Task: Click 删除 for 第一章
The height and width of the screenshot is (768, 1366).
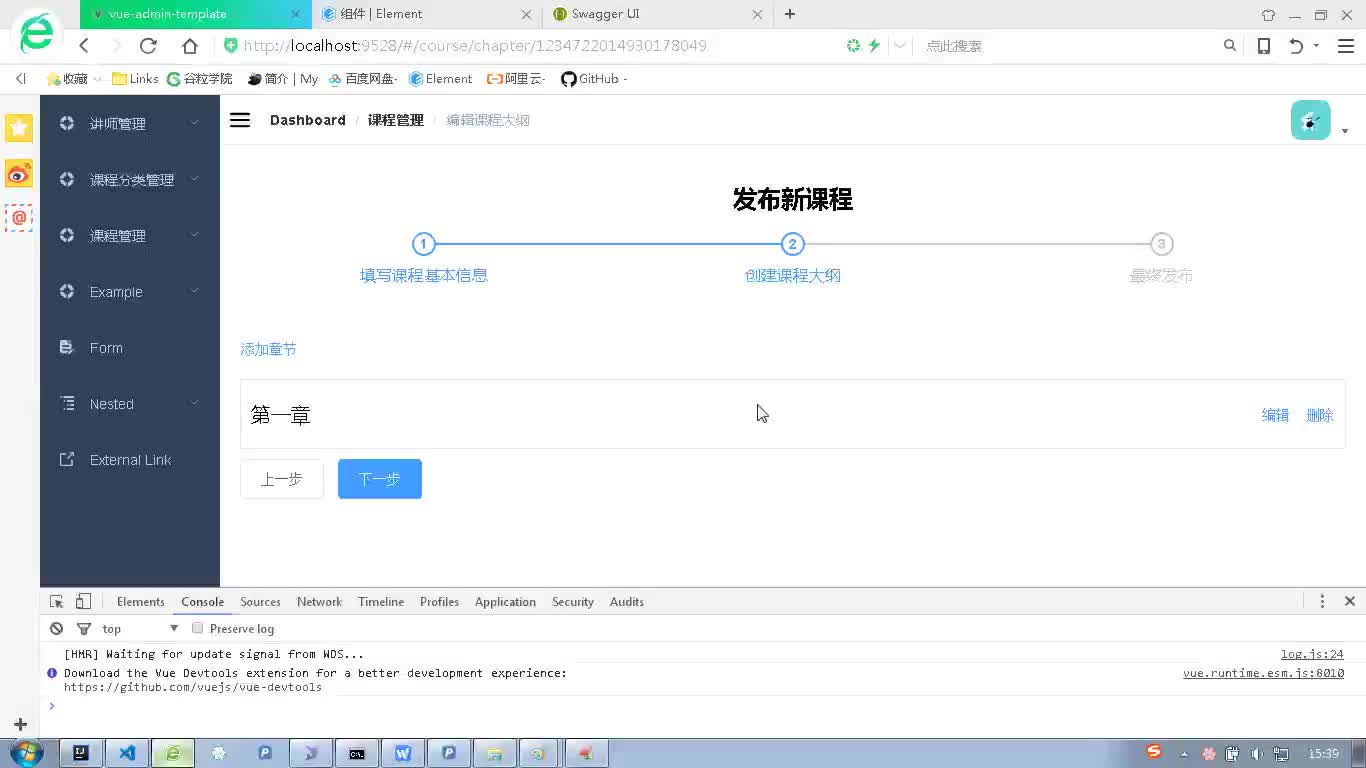Action: click(1319, 415)
